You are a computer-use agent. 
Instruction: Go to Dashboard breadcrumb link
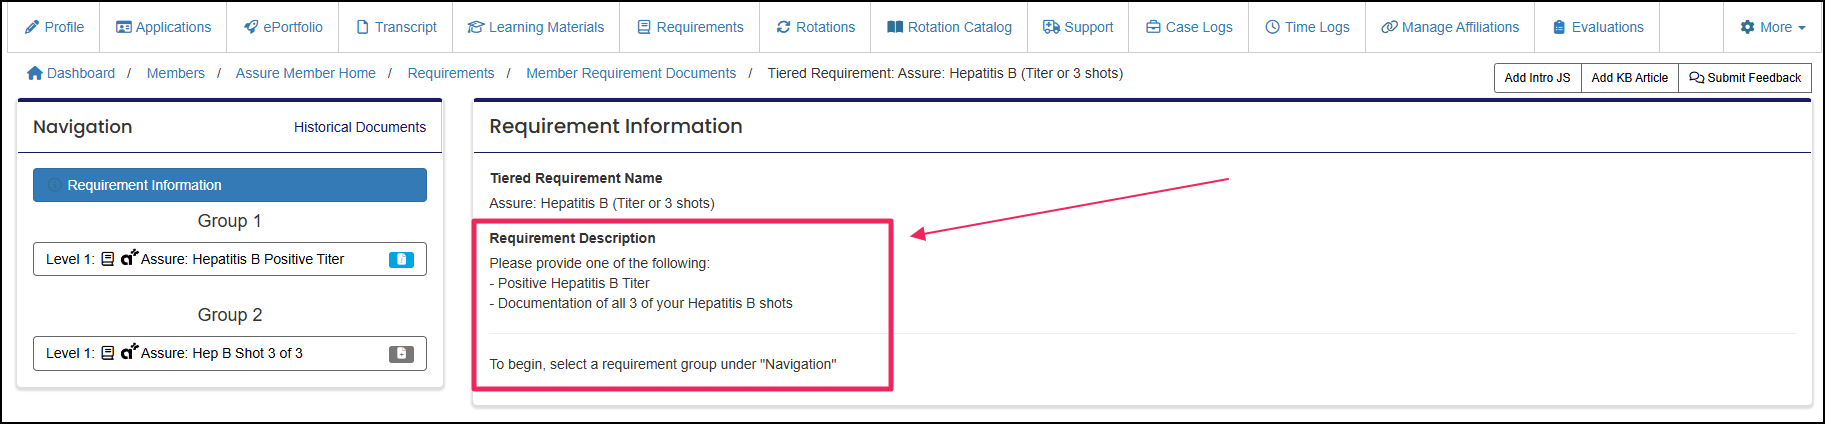click(81, 73)
